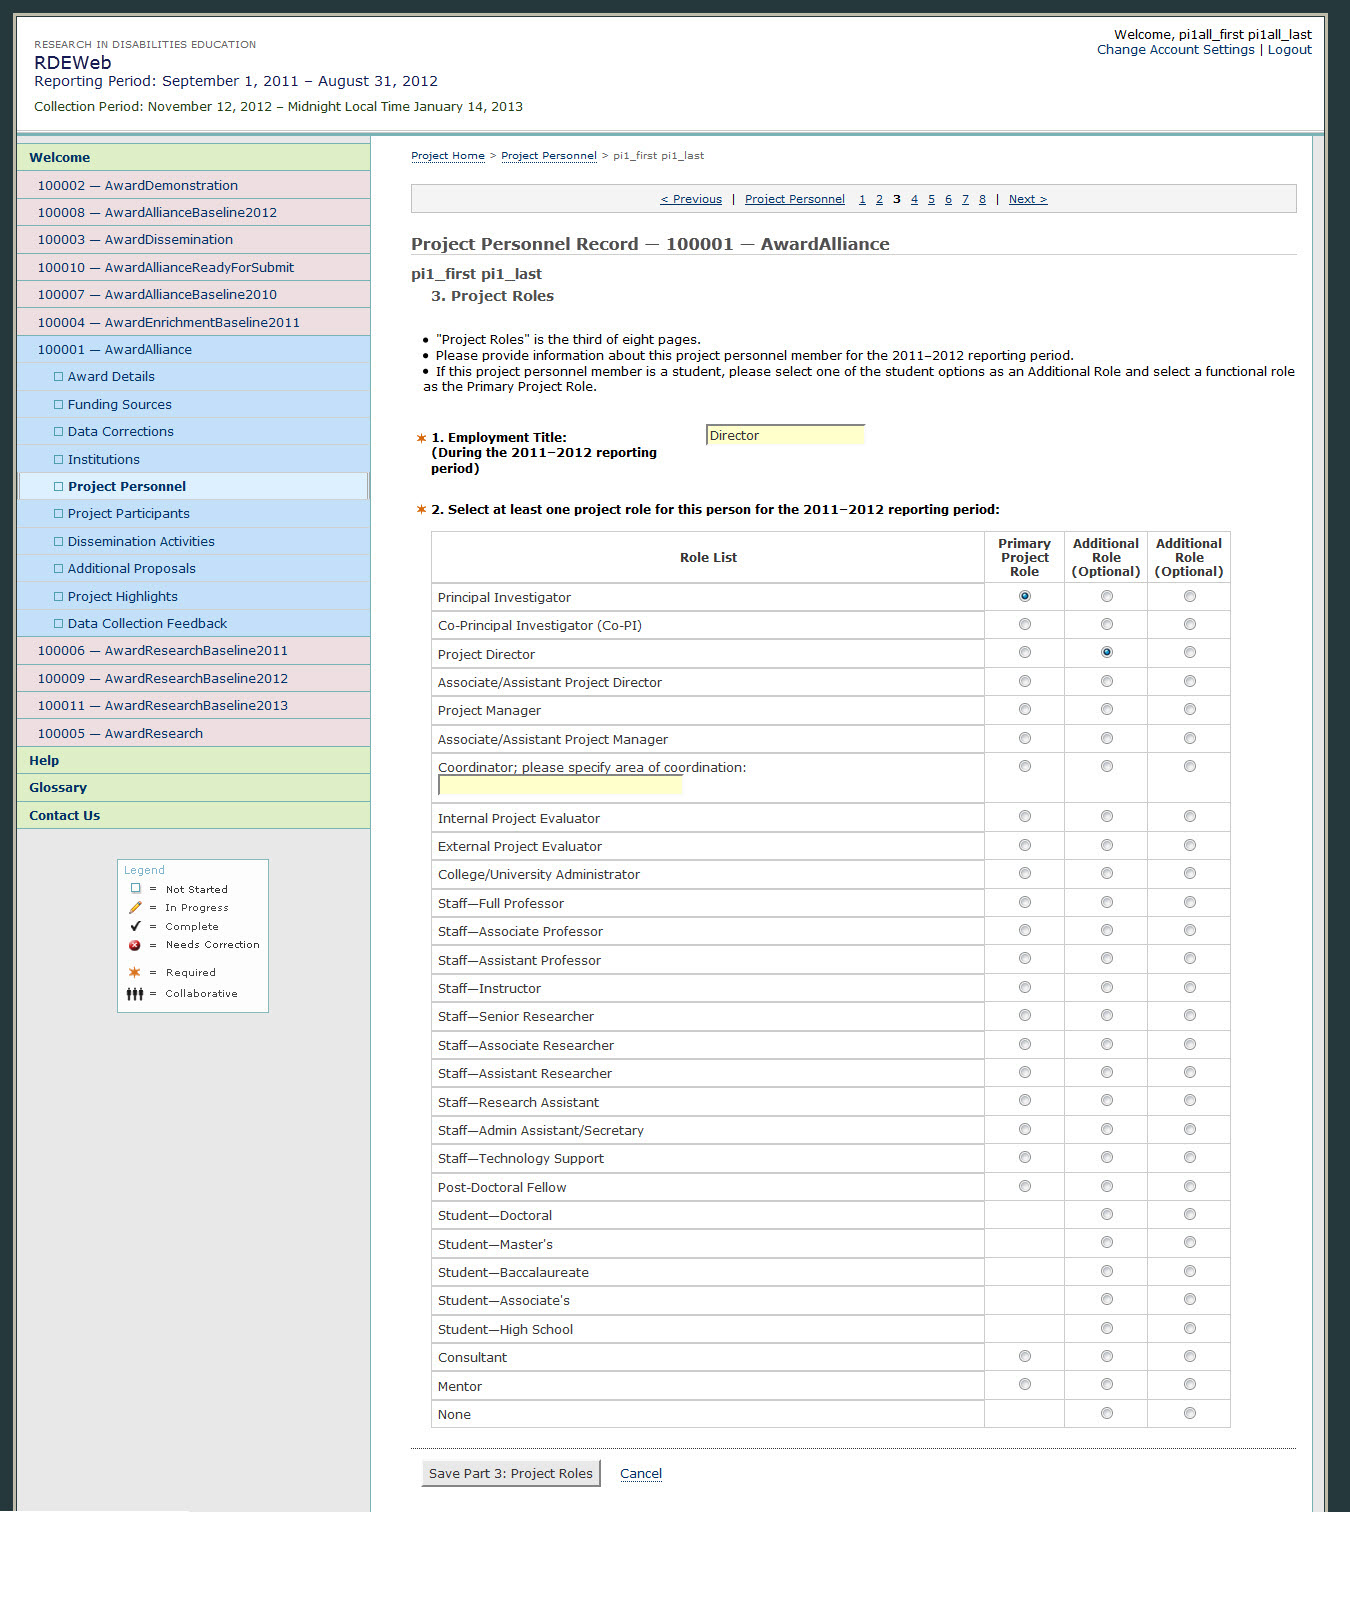This screenshot has width=1350, height=1605.
Task: Open award 100011 — AwardResearchBaseline2013
Action: (x=193, y=705)
